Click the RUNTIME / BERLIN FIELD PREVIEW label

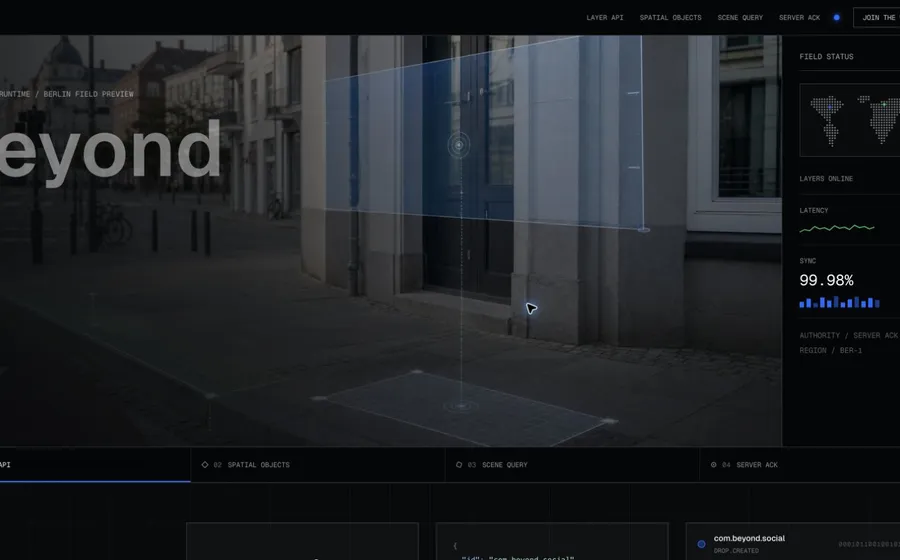pos(67,94)
